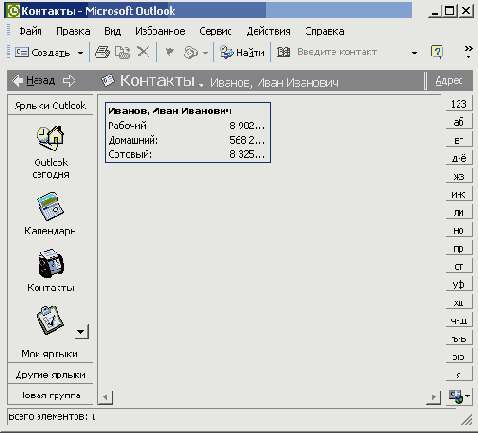This screenshot has width=478, height=433.
Task: Click the Move to Folder toolbar icon
Action: click(x=122, y=52)
